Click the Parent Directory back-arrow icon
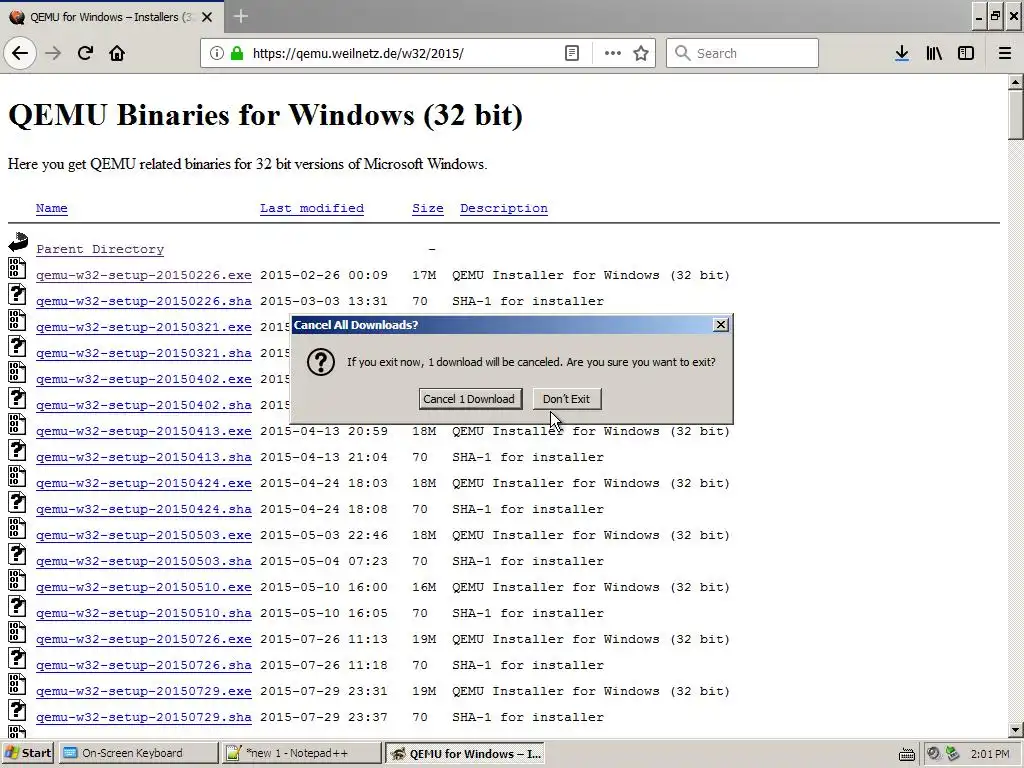Viewport: 1024px width, 768px height. pyautogui.click(x=18, y=242)
